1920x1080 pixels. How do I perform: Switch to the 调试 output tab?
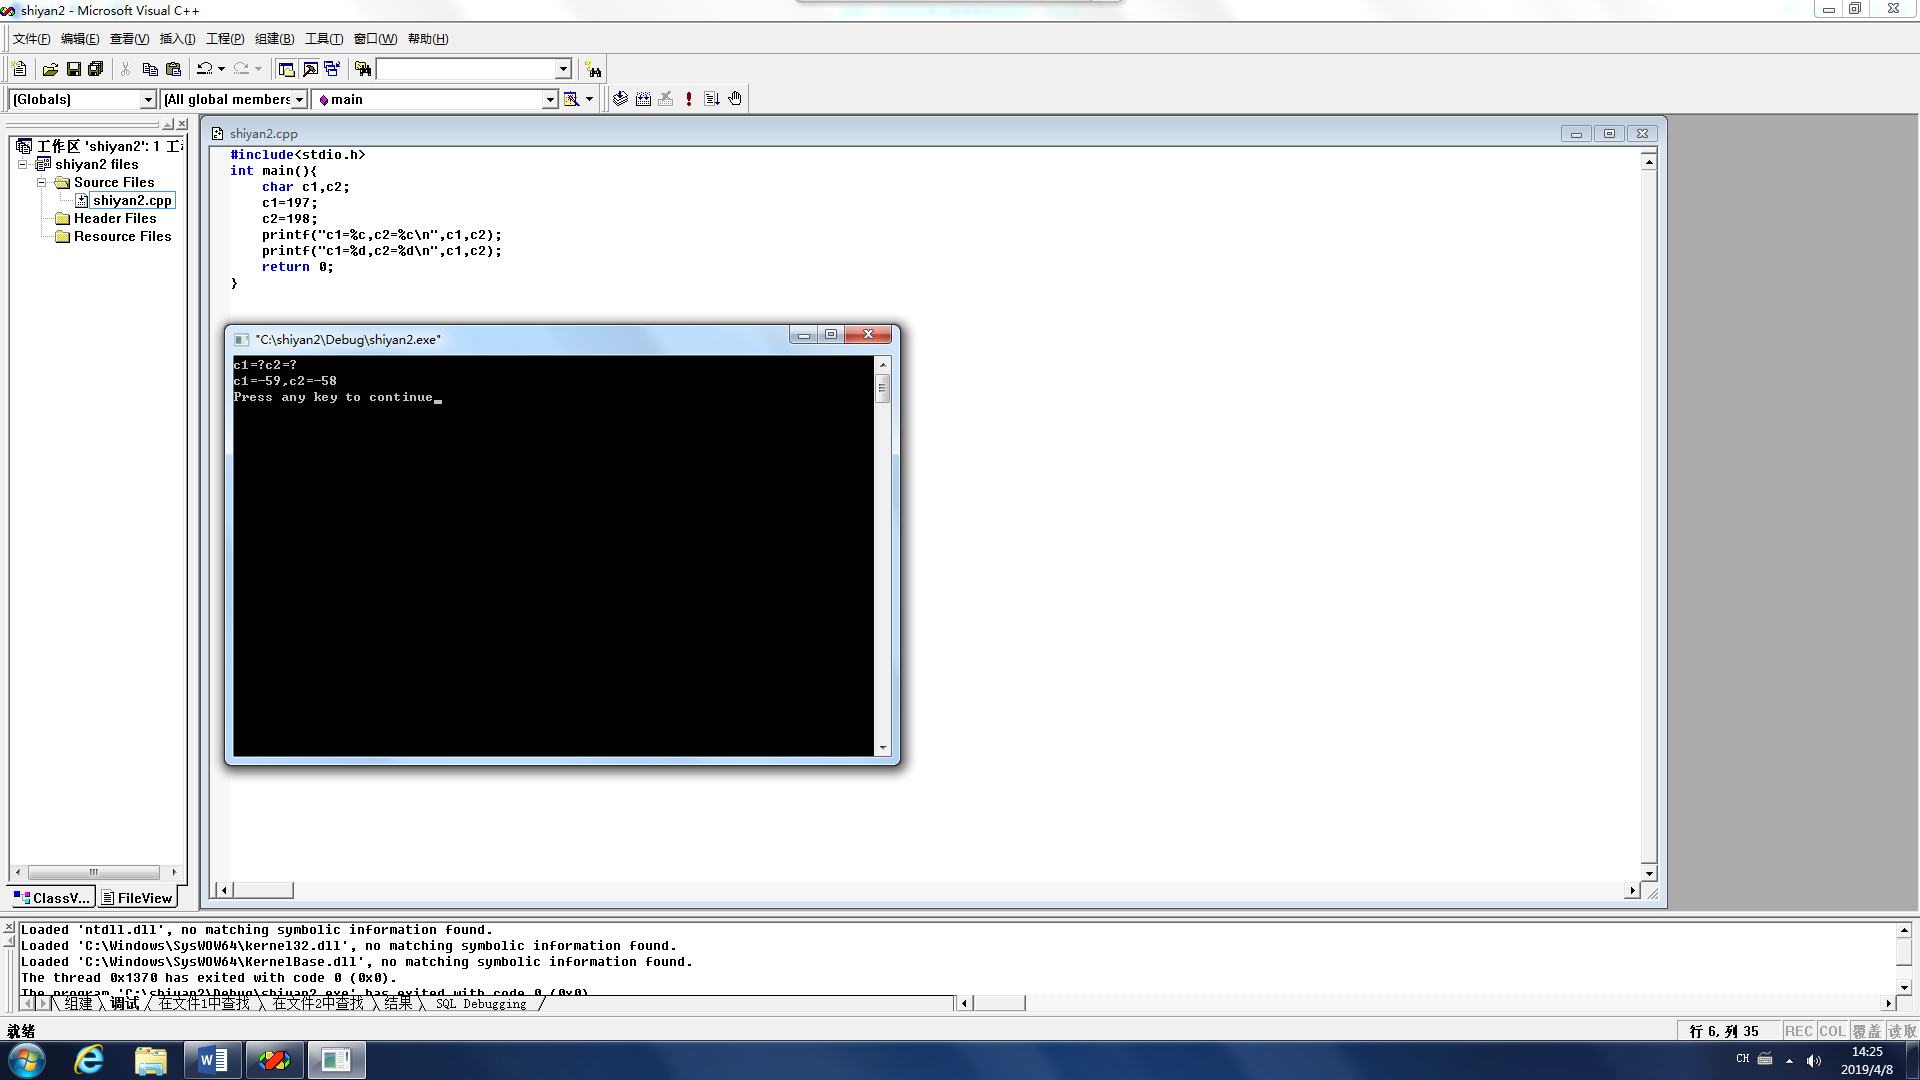click(x=125, y=1003)
